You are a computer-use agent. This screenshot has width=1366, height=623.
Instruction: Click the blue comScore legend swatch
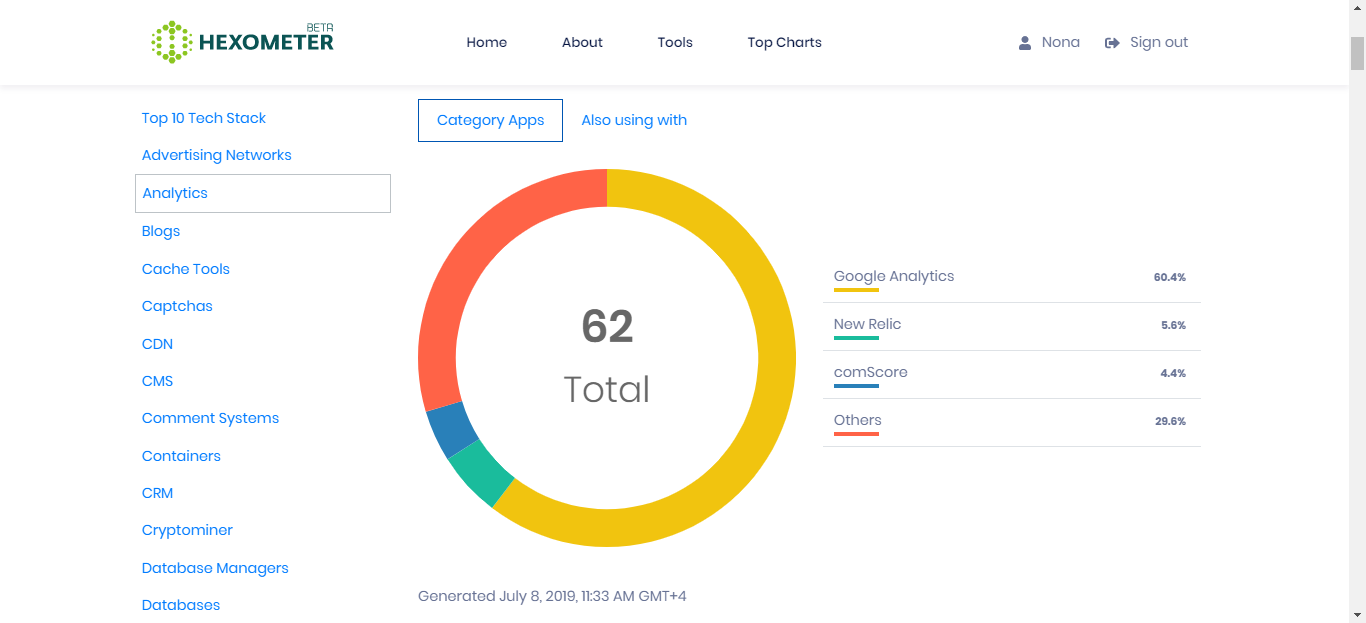pyautogui.click(x=856, y=386)
